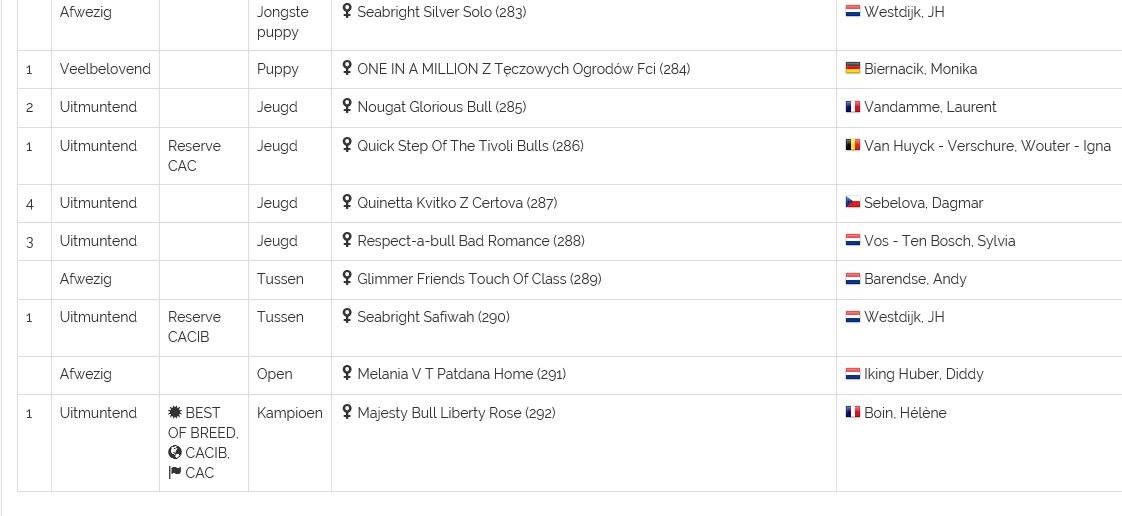Click the Dutch flag beside Barendse, Andy
The image size is (1122, 516).
tap(852, 278)
